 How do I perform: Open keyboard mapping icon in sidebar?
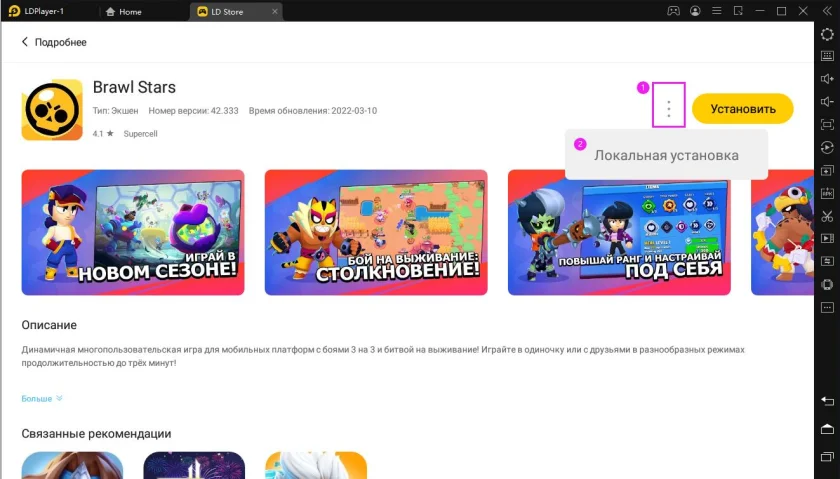(827, 56)
